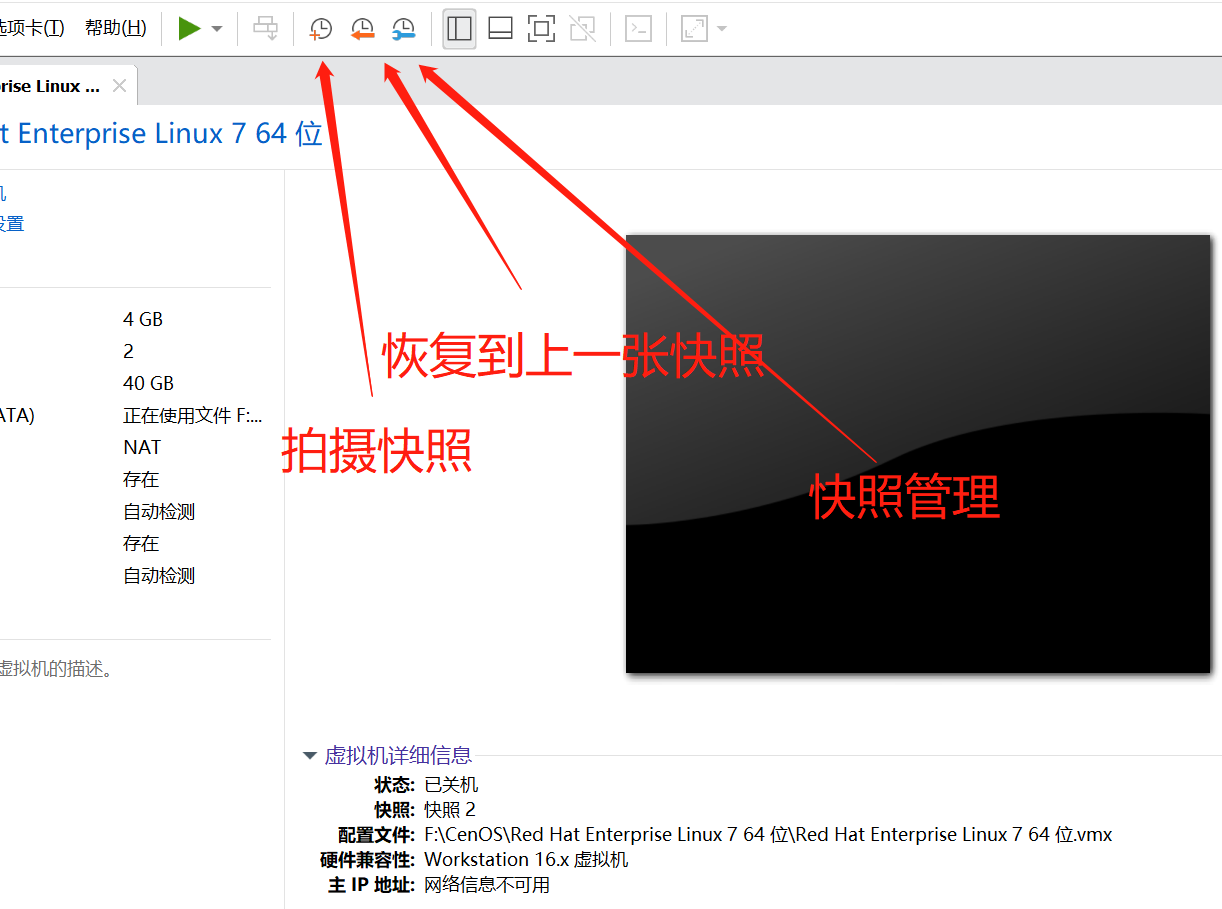Take a snapshot with the clock-plus icon

320,29
